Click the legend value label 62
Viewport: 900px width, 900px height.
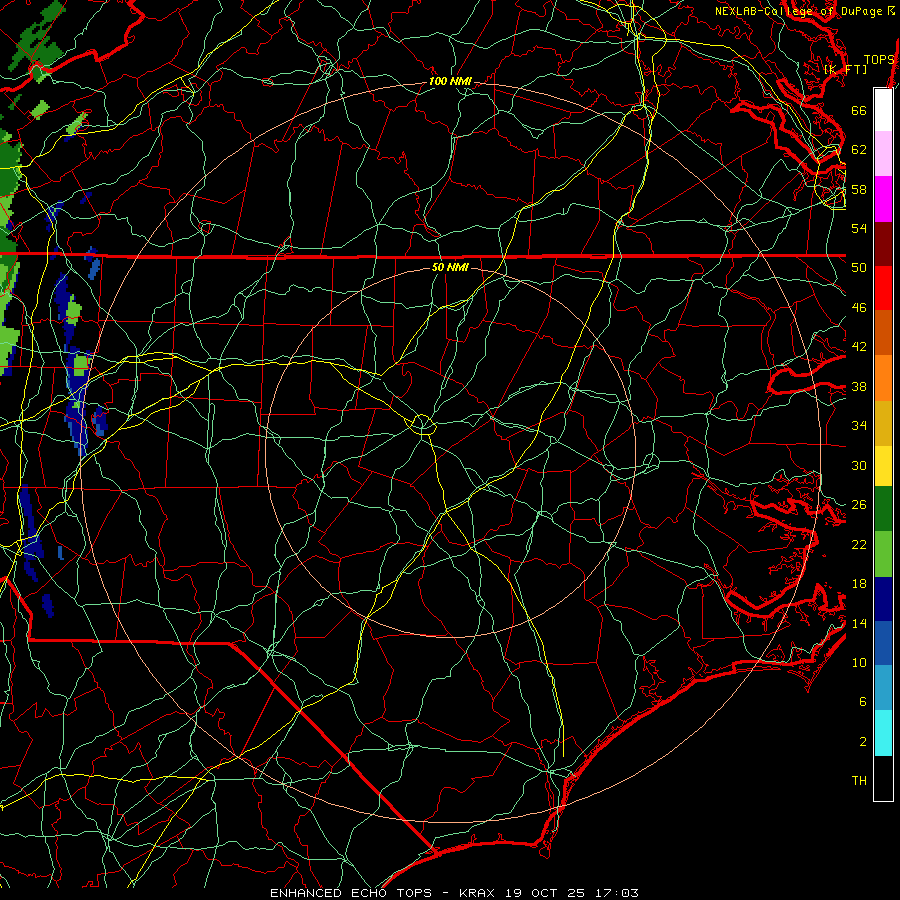click(x=859, y=150)
